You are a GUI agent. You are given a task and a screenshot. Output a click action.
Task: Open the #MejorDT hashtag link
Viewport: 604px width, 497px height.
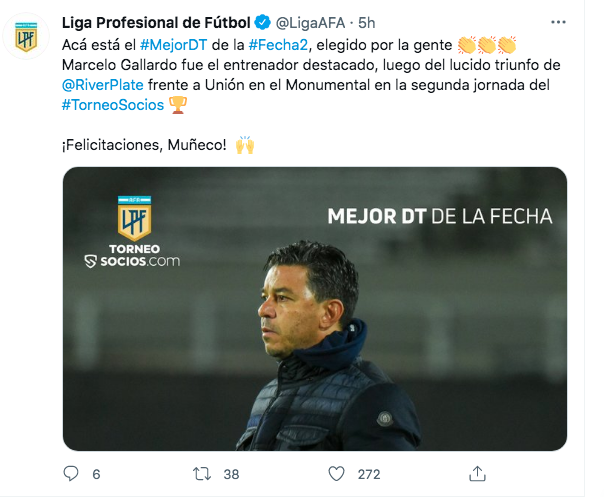(173, 45)
